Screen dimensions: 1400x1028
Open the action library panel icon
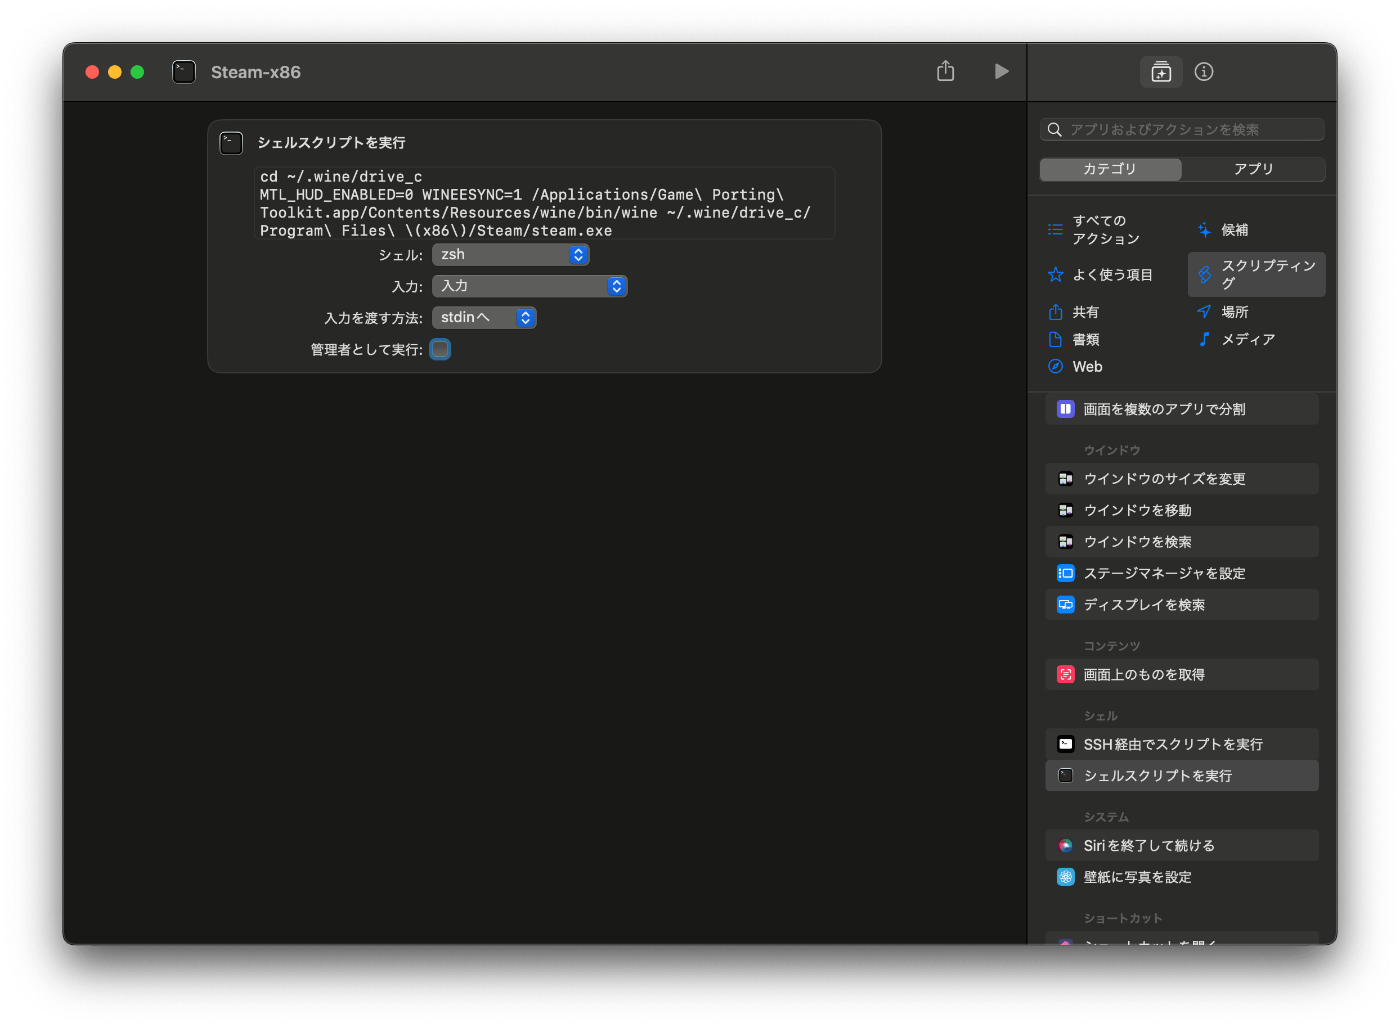point(1161,72)
